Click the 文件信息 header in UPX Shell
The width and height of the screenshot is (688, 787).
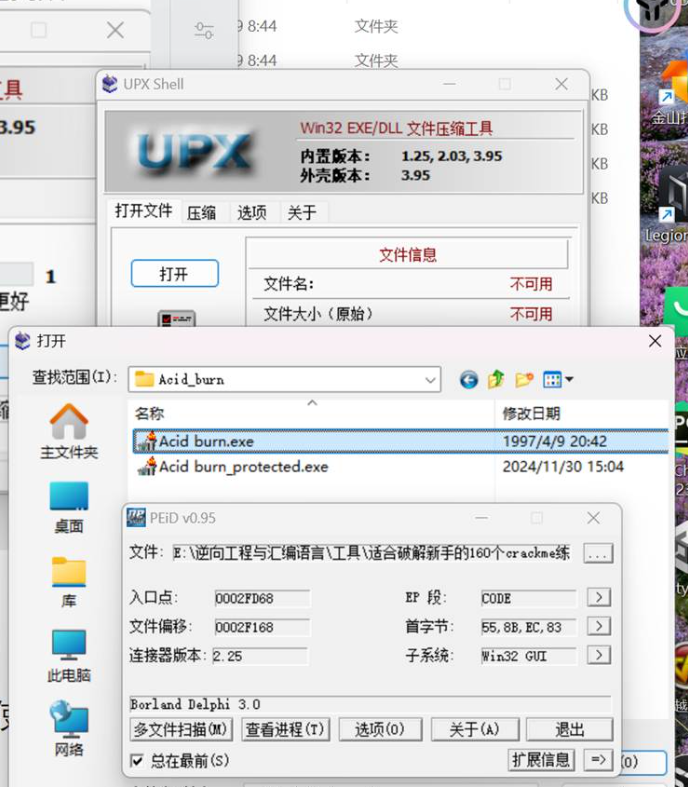pyautogui.click(x=407, y=255)
